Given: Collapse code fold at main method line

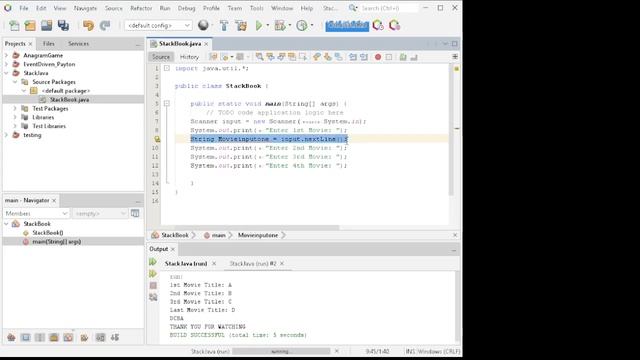Looking at the screenshot, I should tap(167, 104).
